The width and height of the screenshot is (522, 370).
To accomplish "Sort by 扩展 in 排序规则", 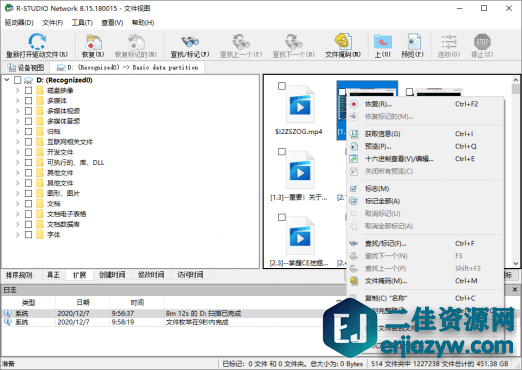I will (79, 275).
